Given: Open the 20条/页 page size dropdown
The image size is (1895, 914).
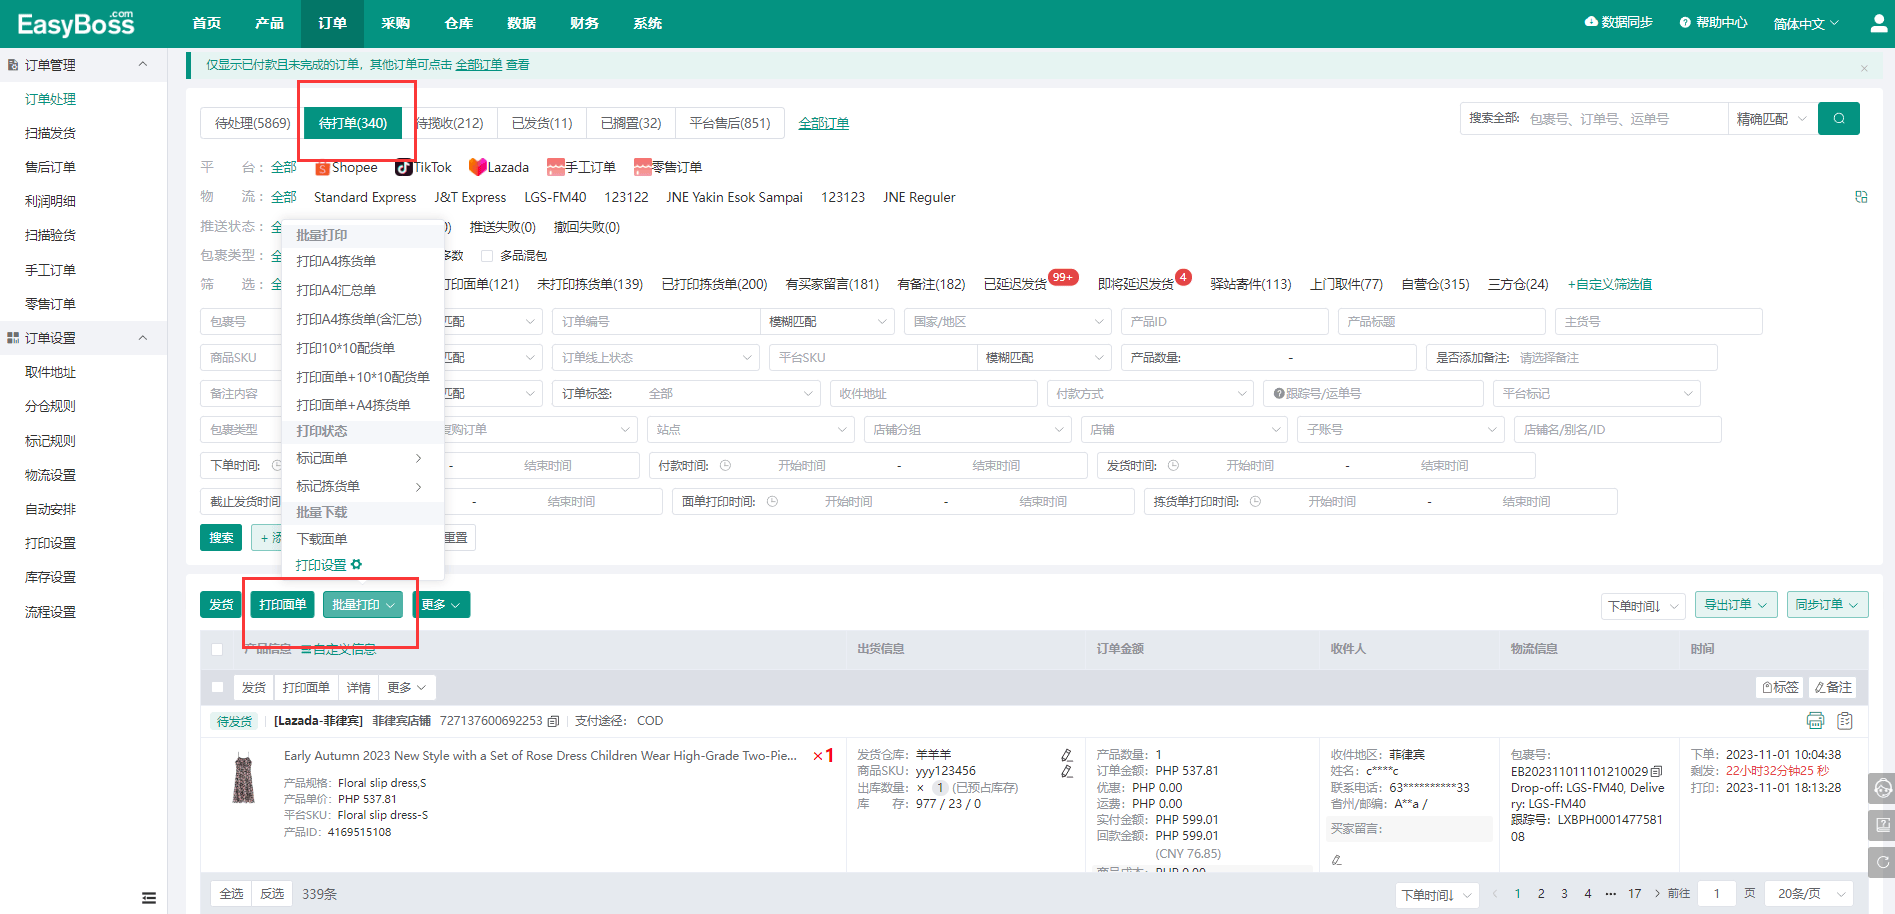Looking at the screenshot, I should coord(1809,894).
